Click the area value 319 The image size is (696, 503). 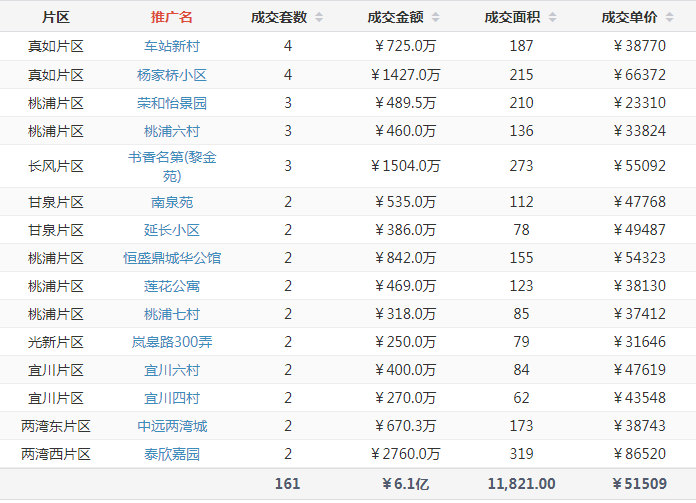(521, 454)
